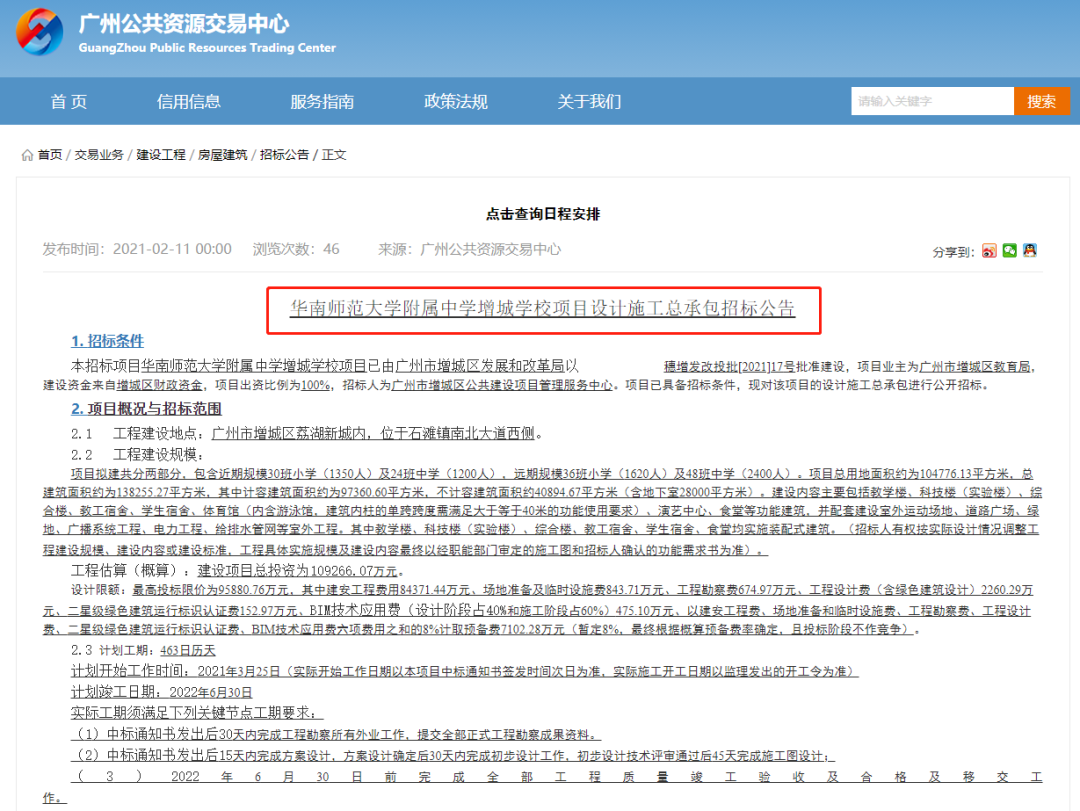Share the article via QQ penguin icon
Image resolution: width=1080 pixels, height=811 pixels.
pyautogui.click(x=1029, y=251)
